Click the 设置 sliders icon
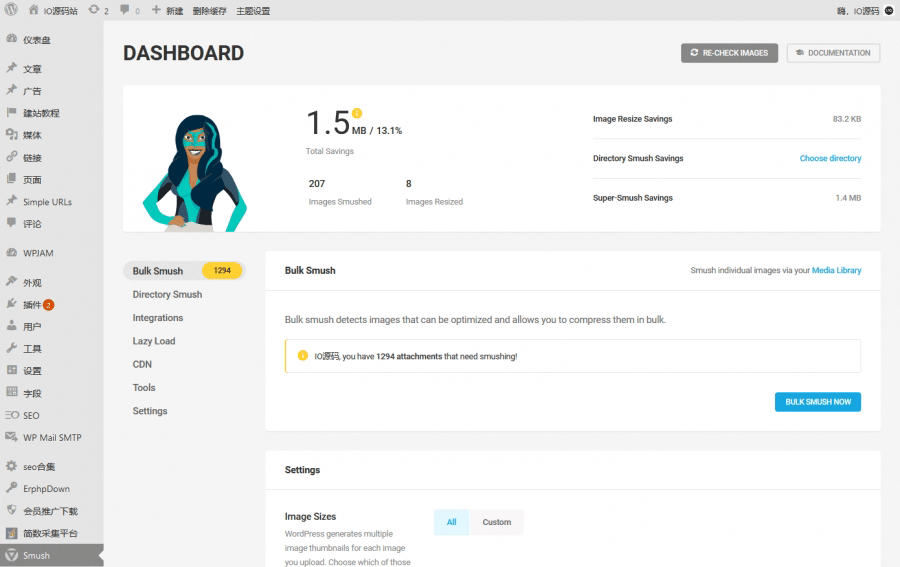 tap(11, 370)
